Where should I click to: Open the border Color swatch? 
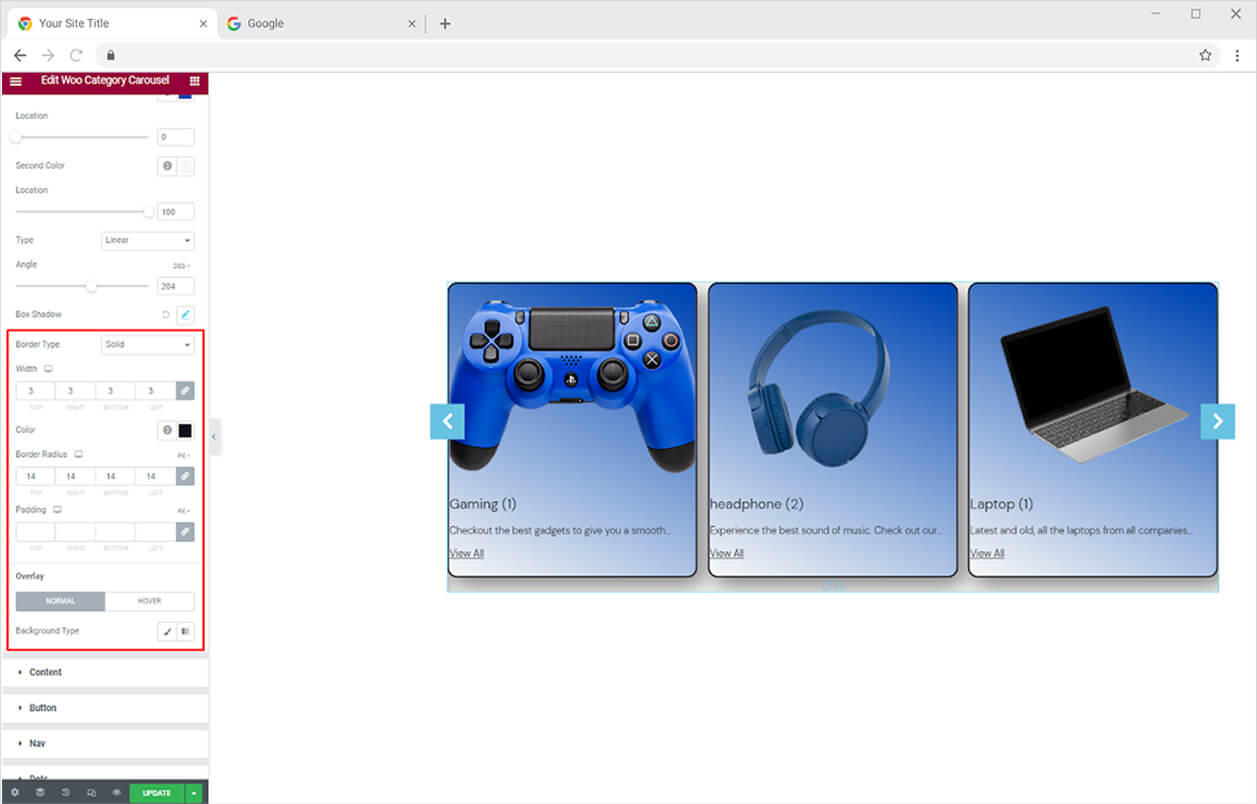pyautogui.click(x=185, y=431)
